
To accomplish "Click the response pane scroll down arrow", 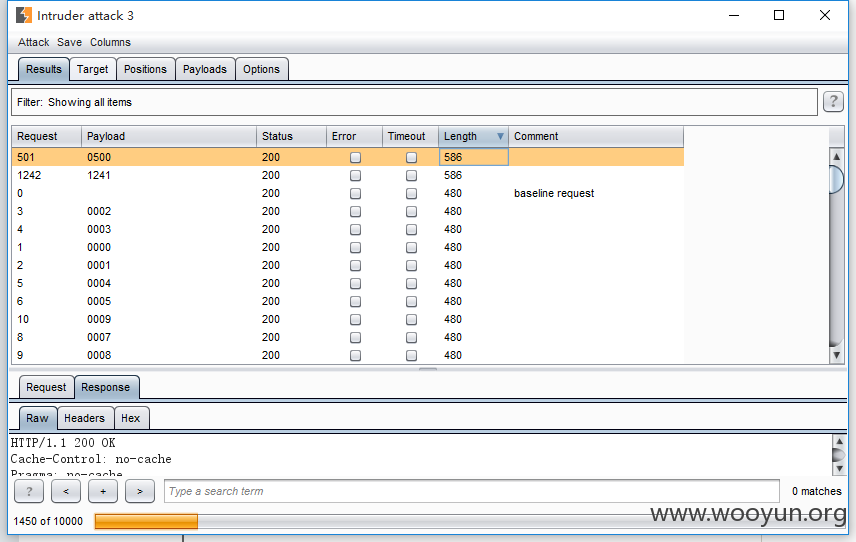I will (x=839, y=468).
